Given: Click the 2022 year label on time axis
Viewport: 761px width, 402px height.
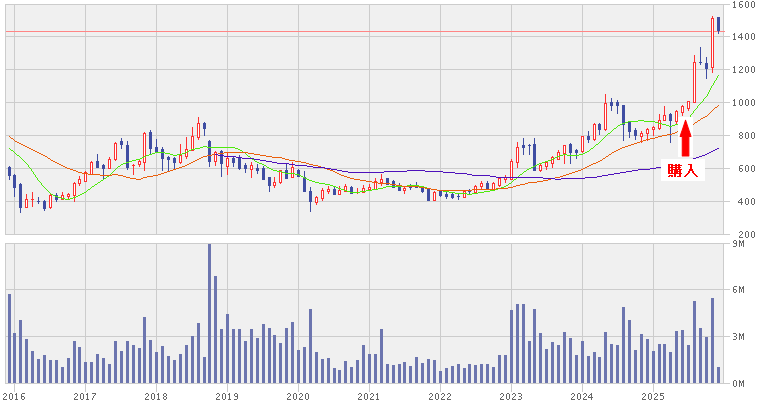Looking at the screenshot, I should pos(440,395).
